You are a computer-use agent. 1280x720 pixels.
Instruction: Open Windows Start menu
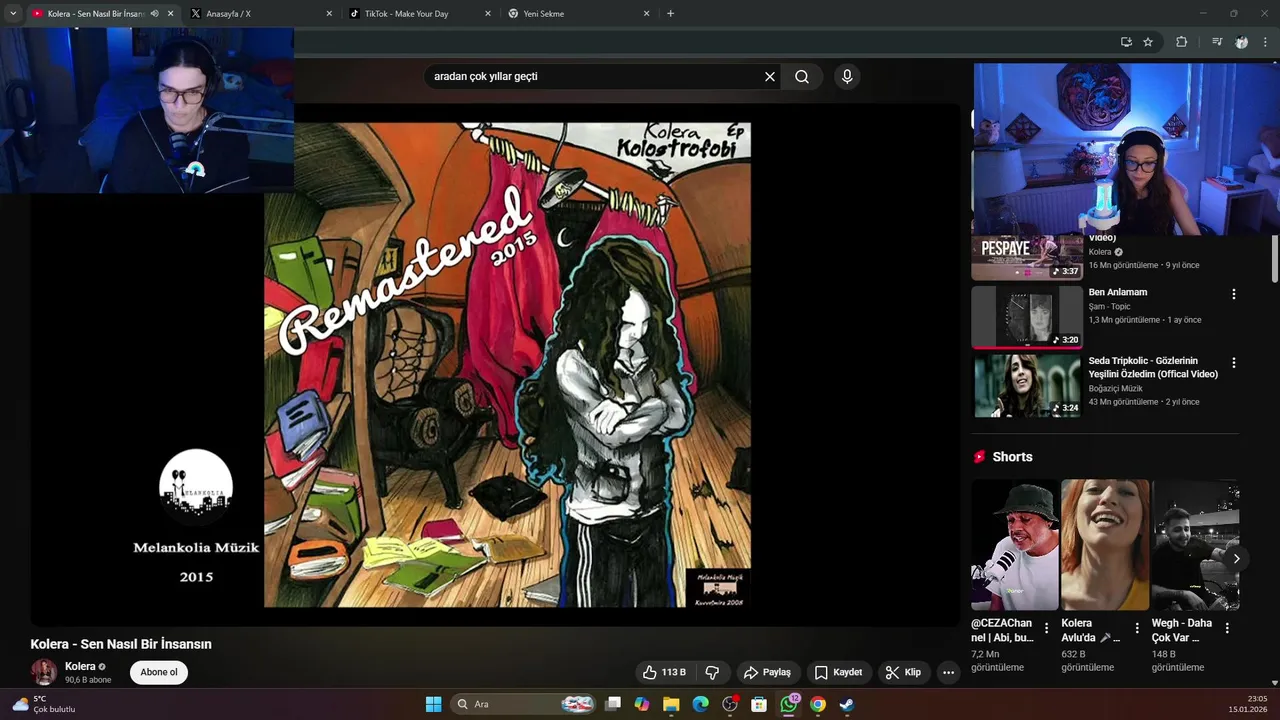433,704
